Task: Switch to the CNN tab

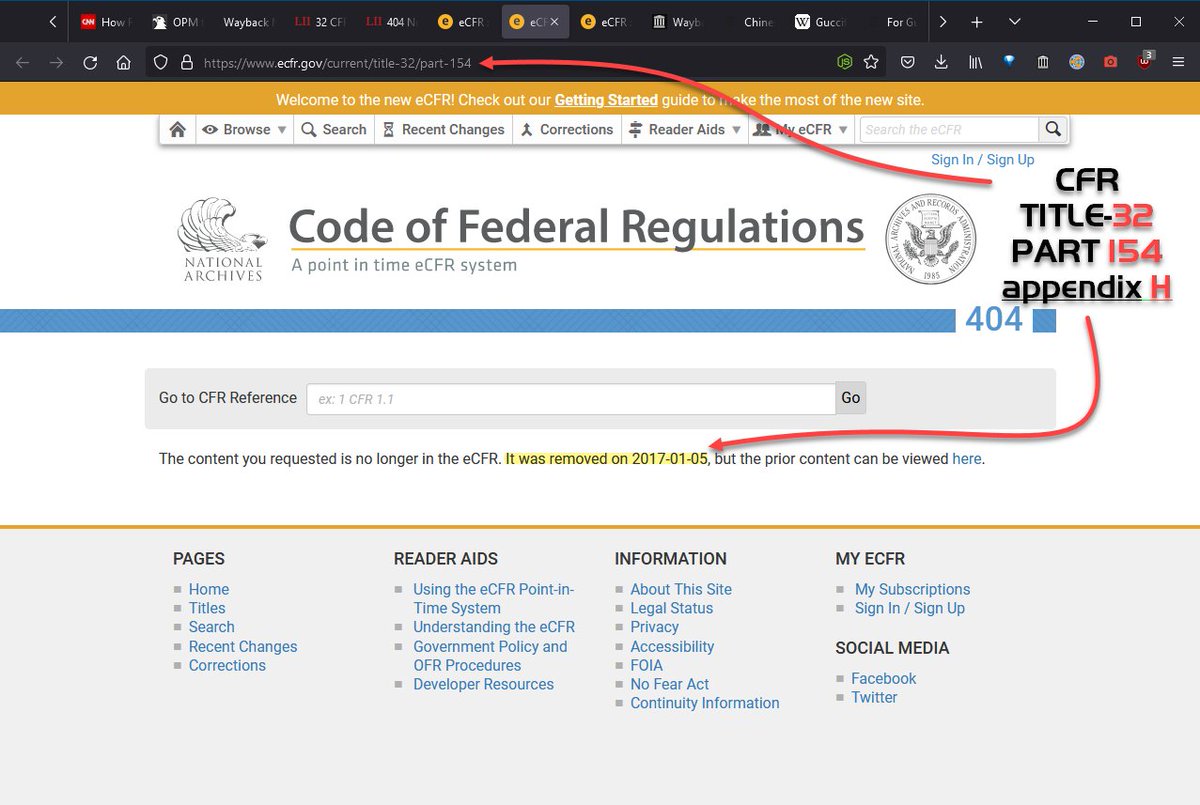Action: (104, 22)
